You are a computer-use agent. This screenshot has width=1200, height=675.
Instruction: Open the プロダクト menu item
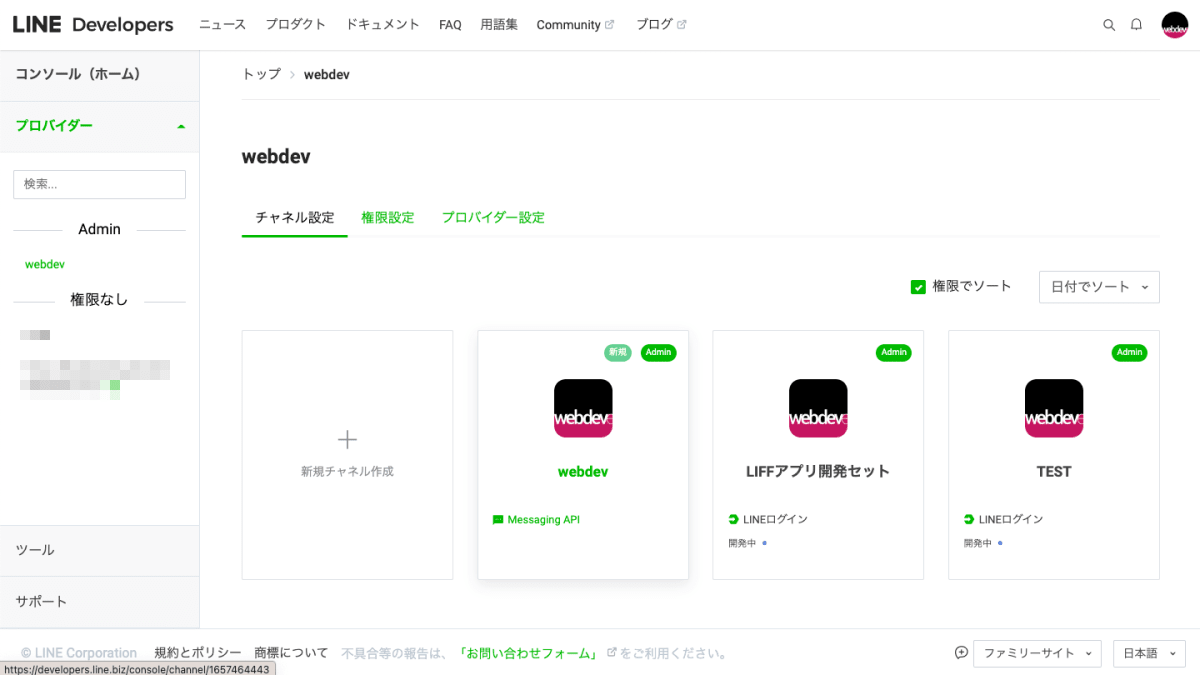(296, 25)
